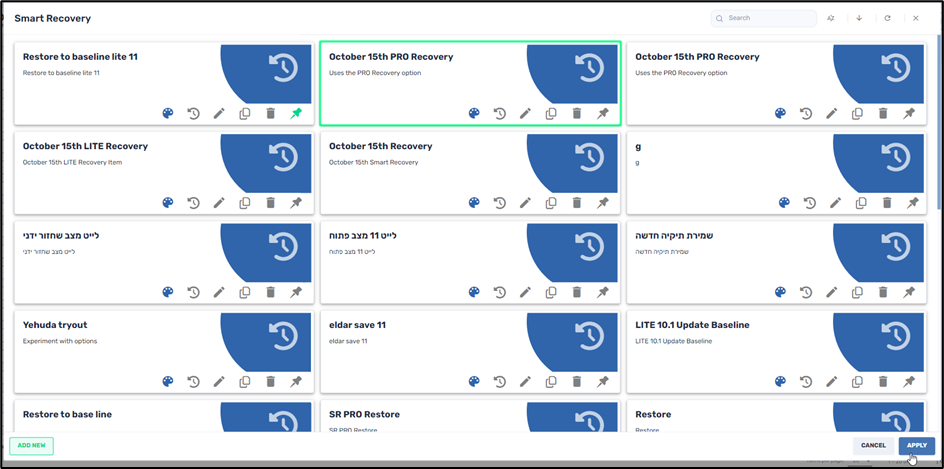944x469 pixels.
Task: Sort items alphabetically with the AZ icon
Action: click(x=831, y=18)
